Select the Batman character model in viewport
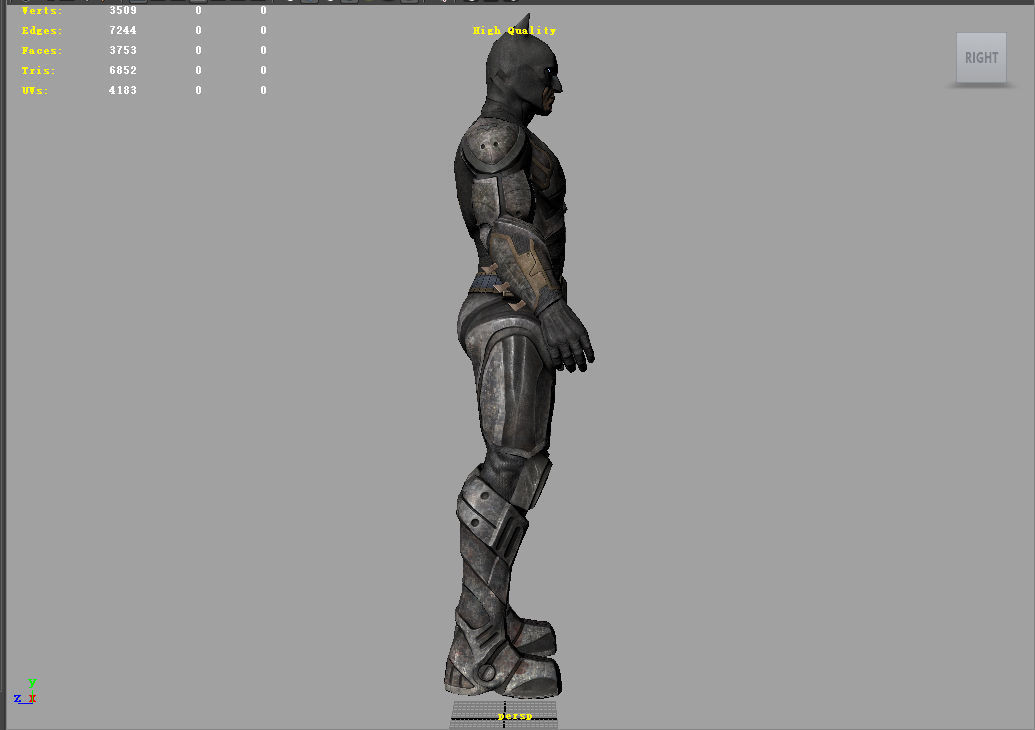The image size is (1035, 730). (519, 356)
